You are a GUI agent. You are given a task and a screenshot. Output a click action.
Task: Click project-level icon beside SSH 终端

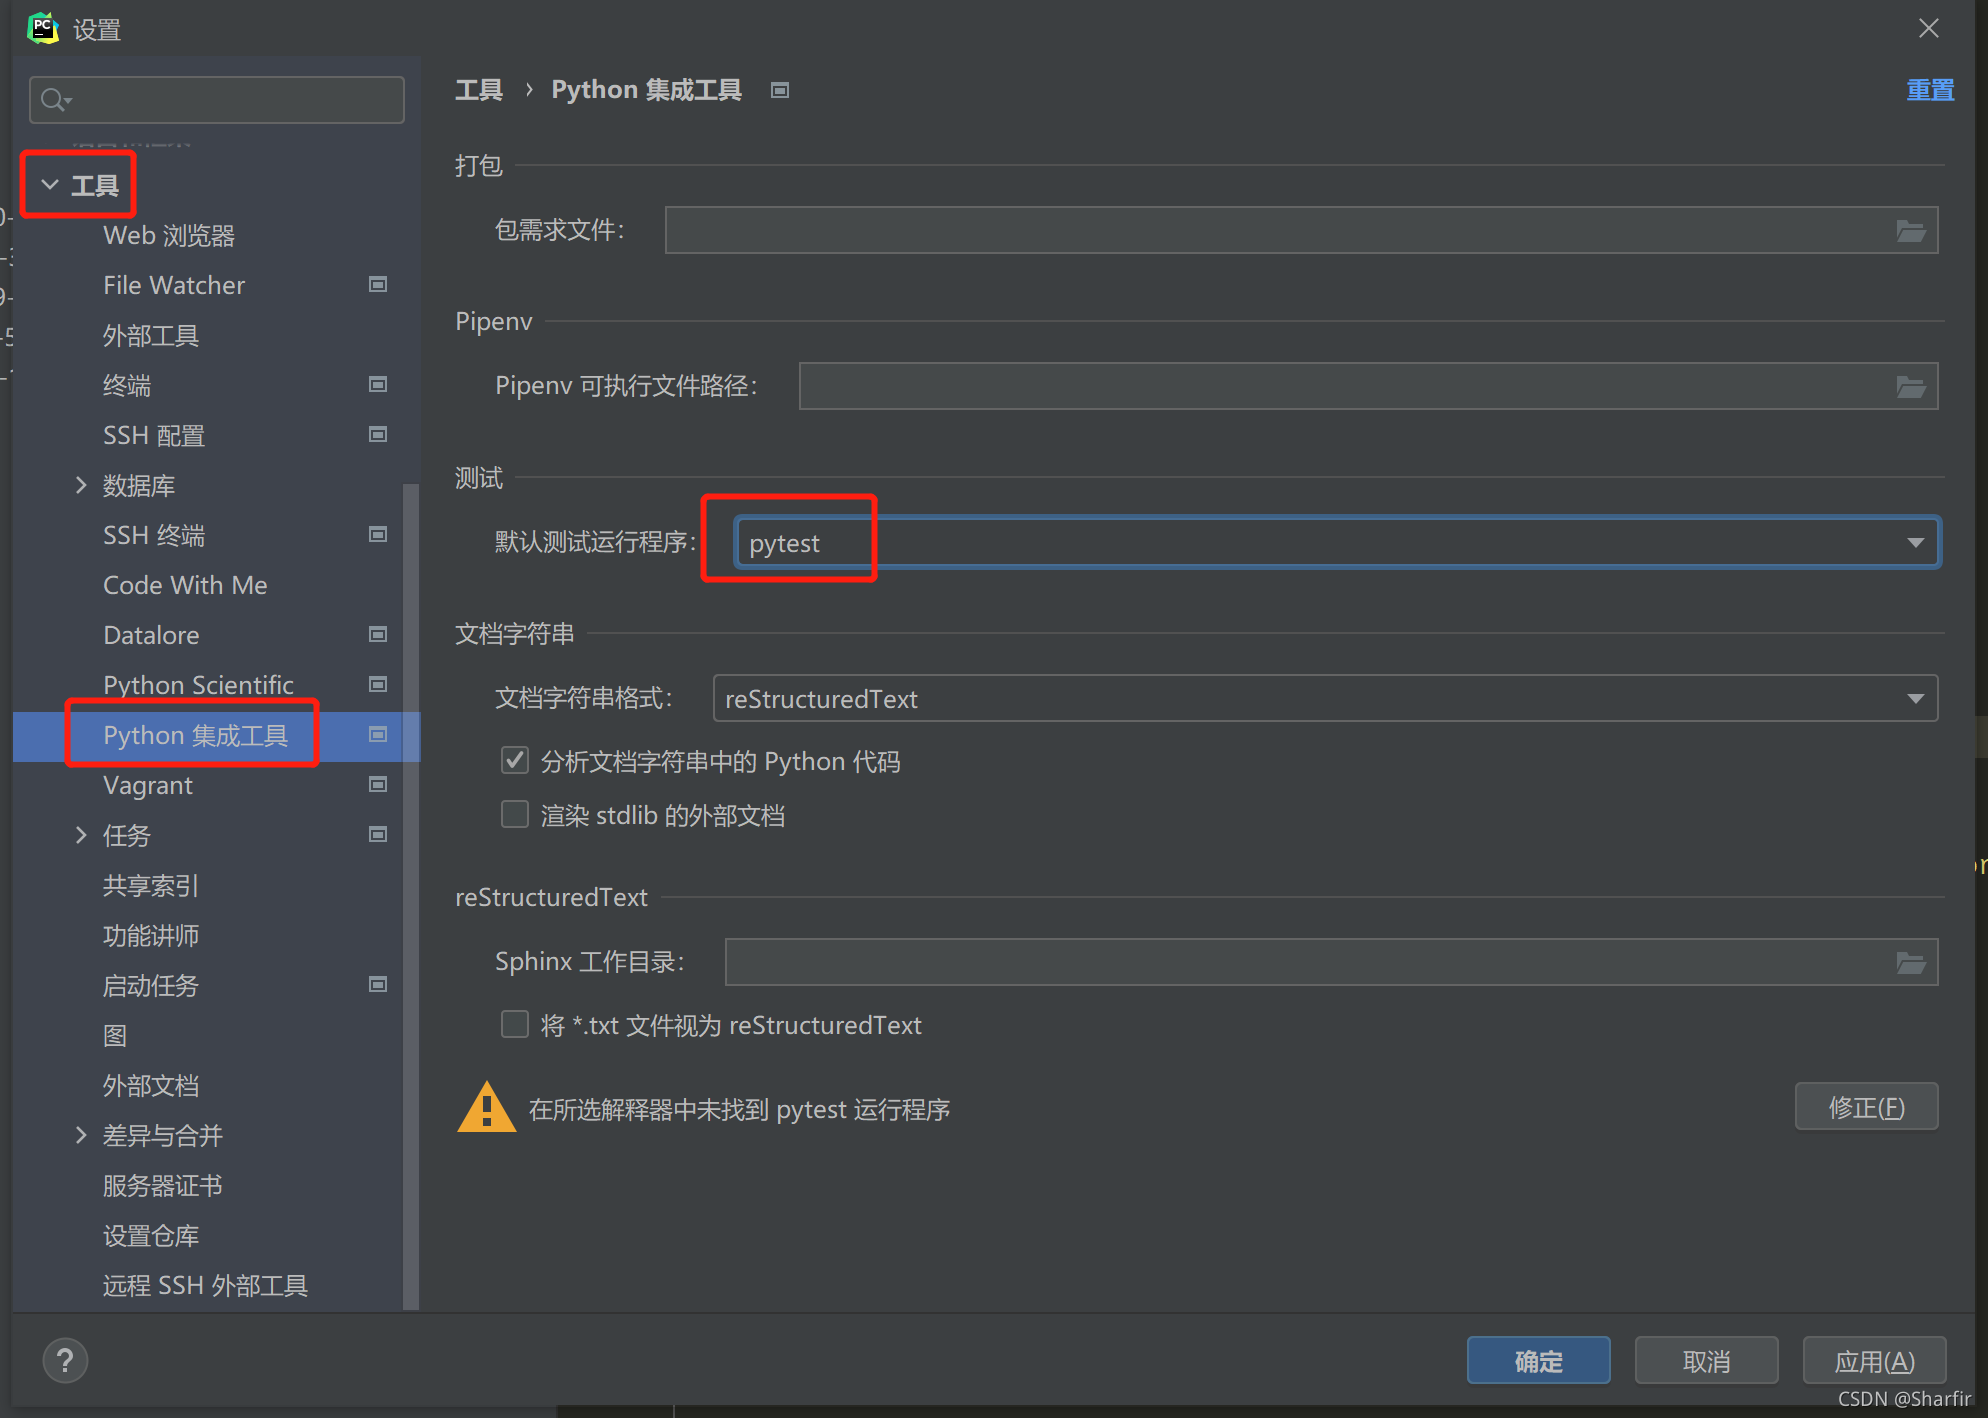378,535
